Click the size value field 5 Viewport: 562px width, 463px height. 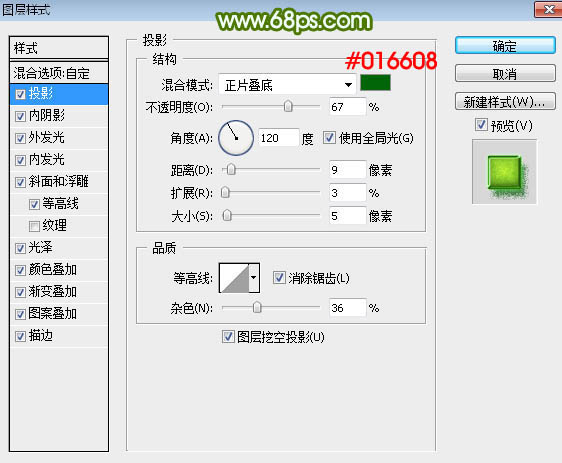[347, 216]
